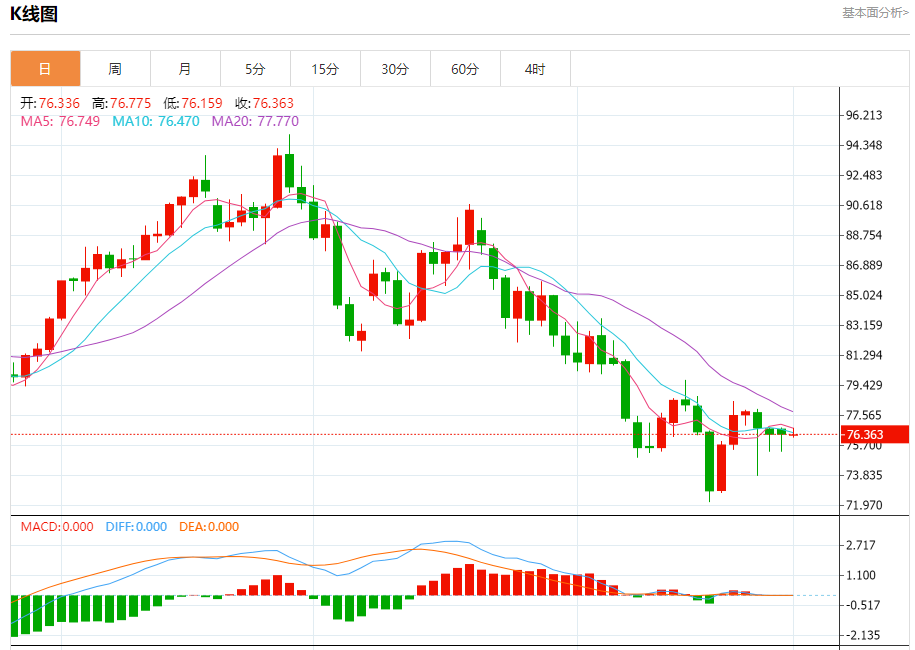Screen dimensions: 915x650
Task: Click the 83.159 price axis label
Action: [x=864, y=326]
